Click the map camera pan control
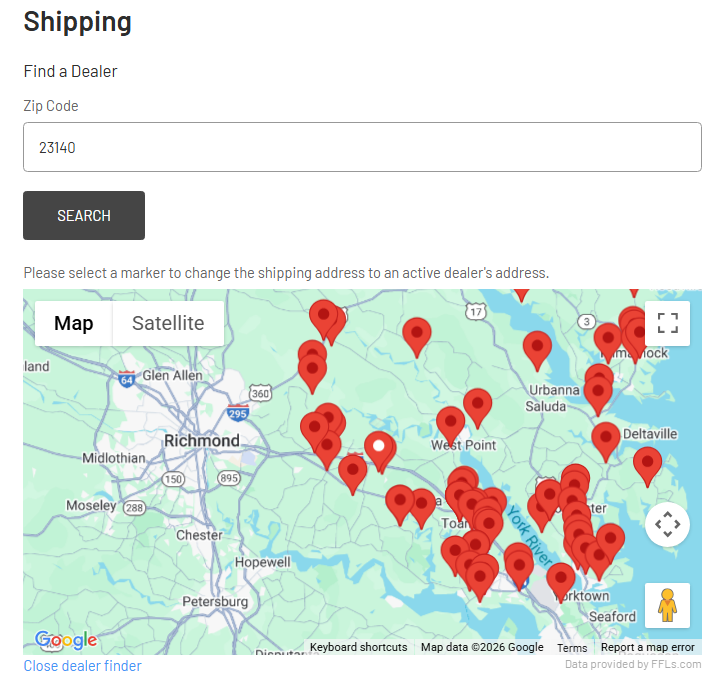 (667, 524)
